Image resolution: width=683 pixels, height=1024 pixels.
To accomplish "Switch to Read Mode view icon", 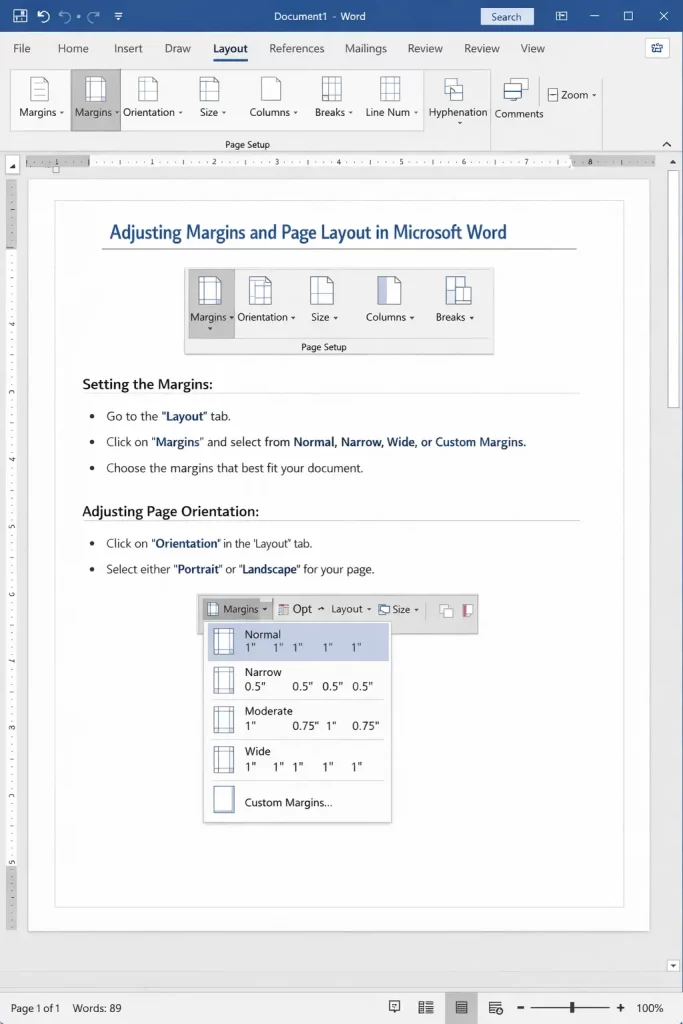I will pyautogui.click(x=426, y=1008).
